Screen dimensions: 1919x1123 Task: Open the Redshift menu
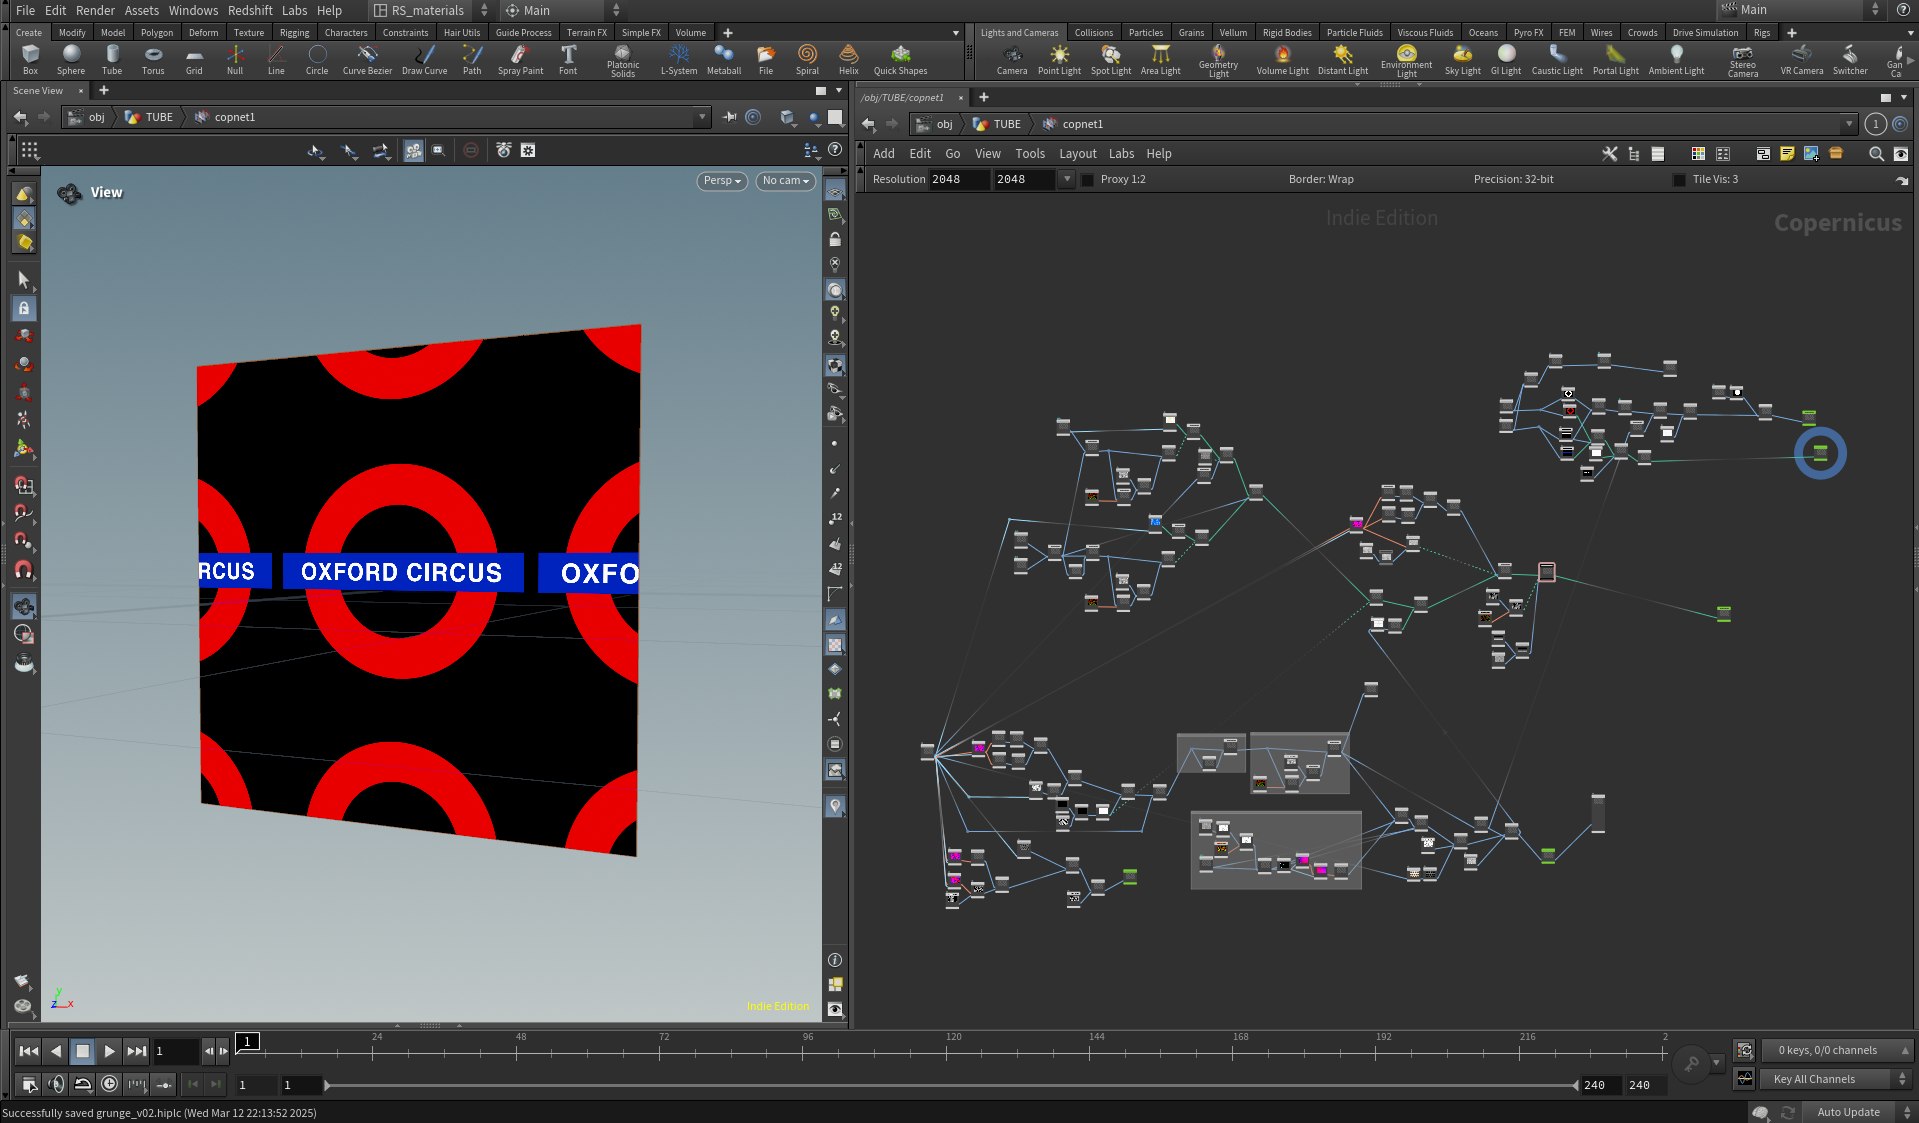250,10
